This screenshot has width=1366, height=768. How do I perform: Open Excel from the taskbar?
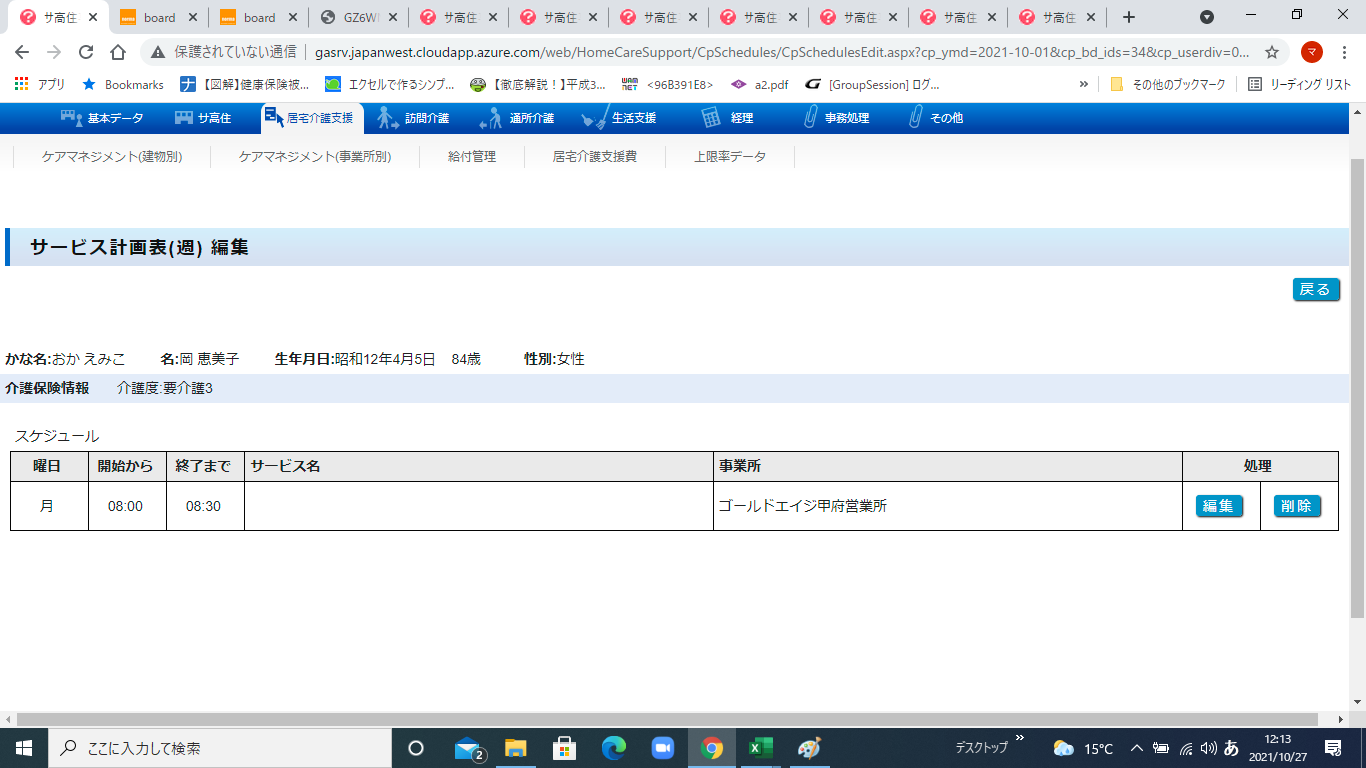coord(761,748)
